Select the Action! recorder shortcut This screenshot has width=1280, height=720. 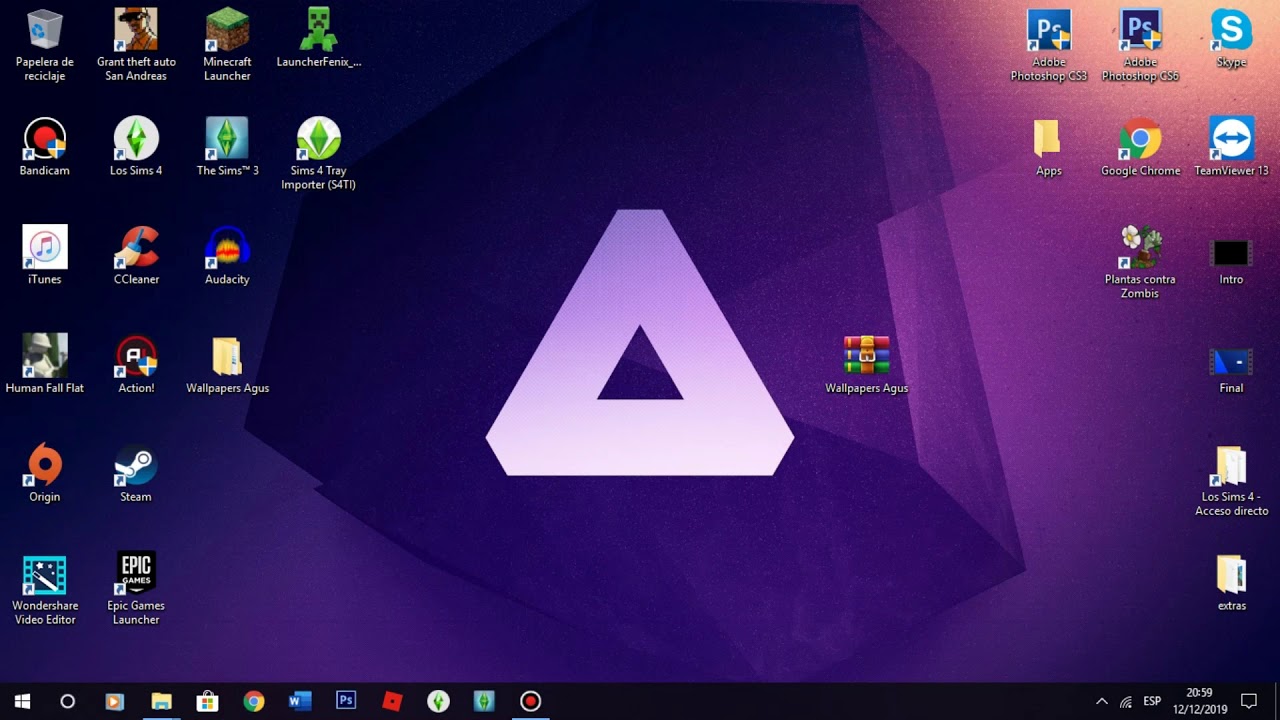click(x=136, y=364)
